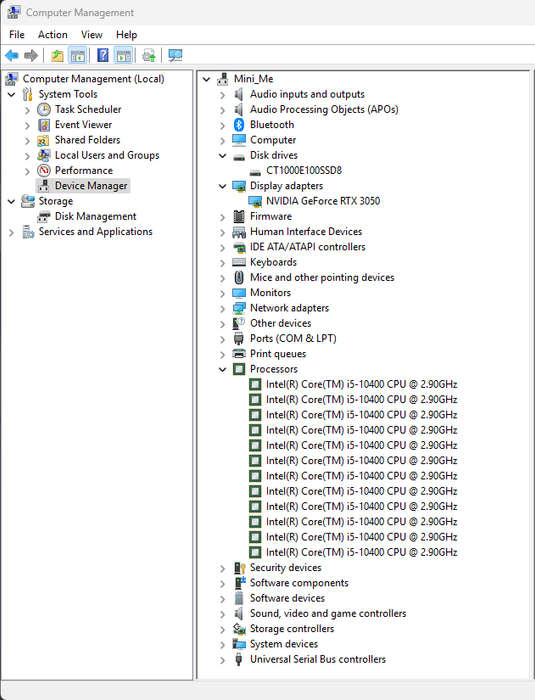Open the Action menu
This screenshot has width=535, height=700.
[x=53, y=35]
